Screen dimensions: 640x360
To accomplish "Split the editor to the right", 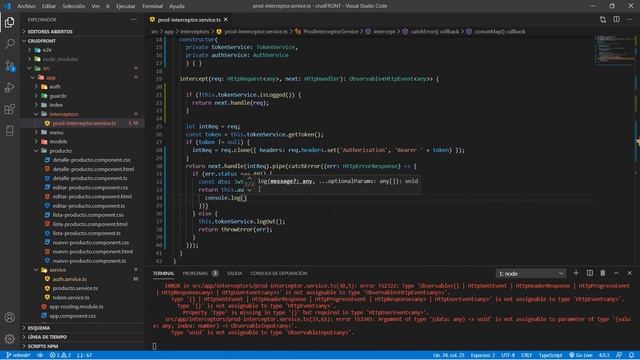I will [x=616, y=20].
